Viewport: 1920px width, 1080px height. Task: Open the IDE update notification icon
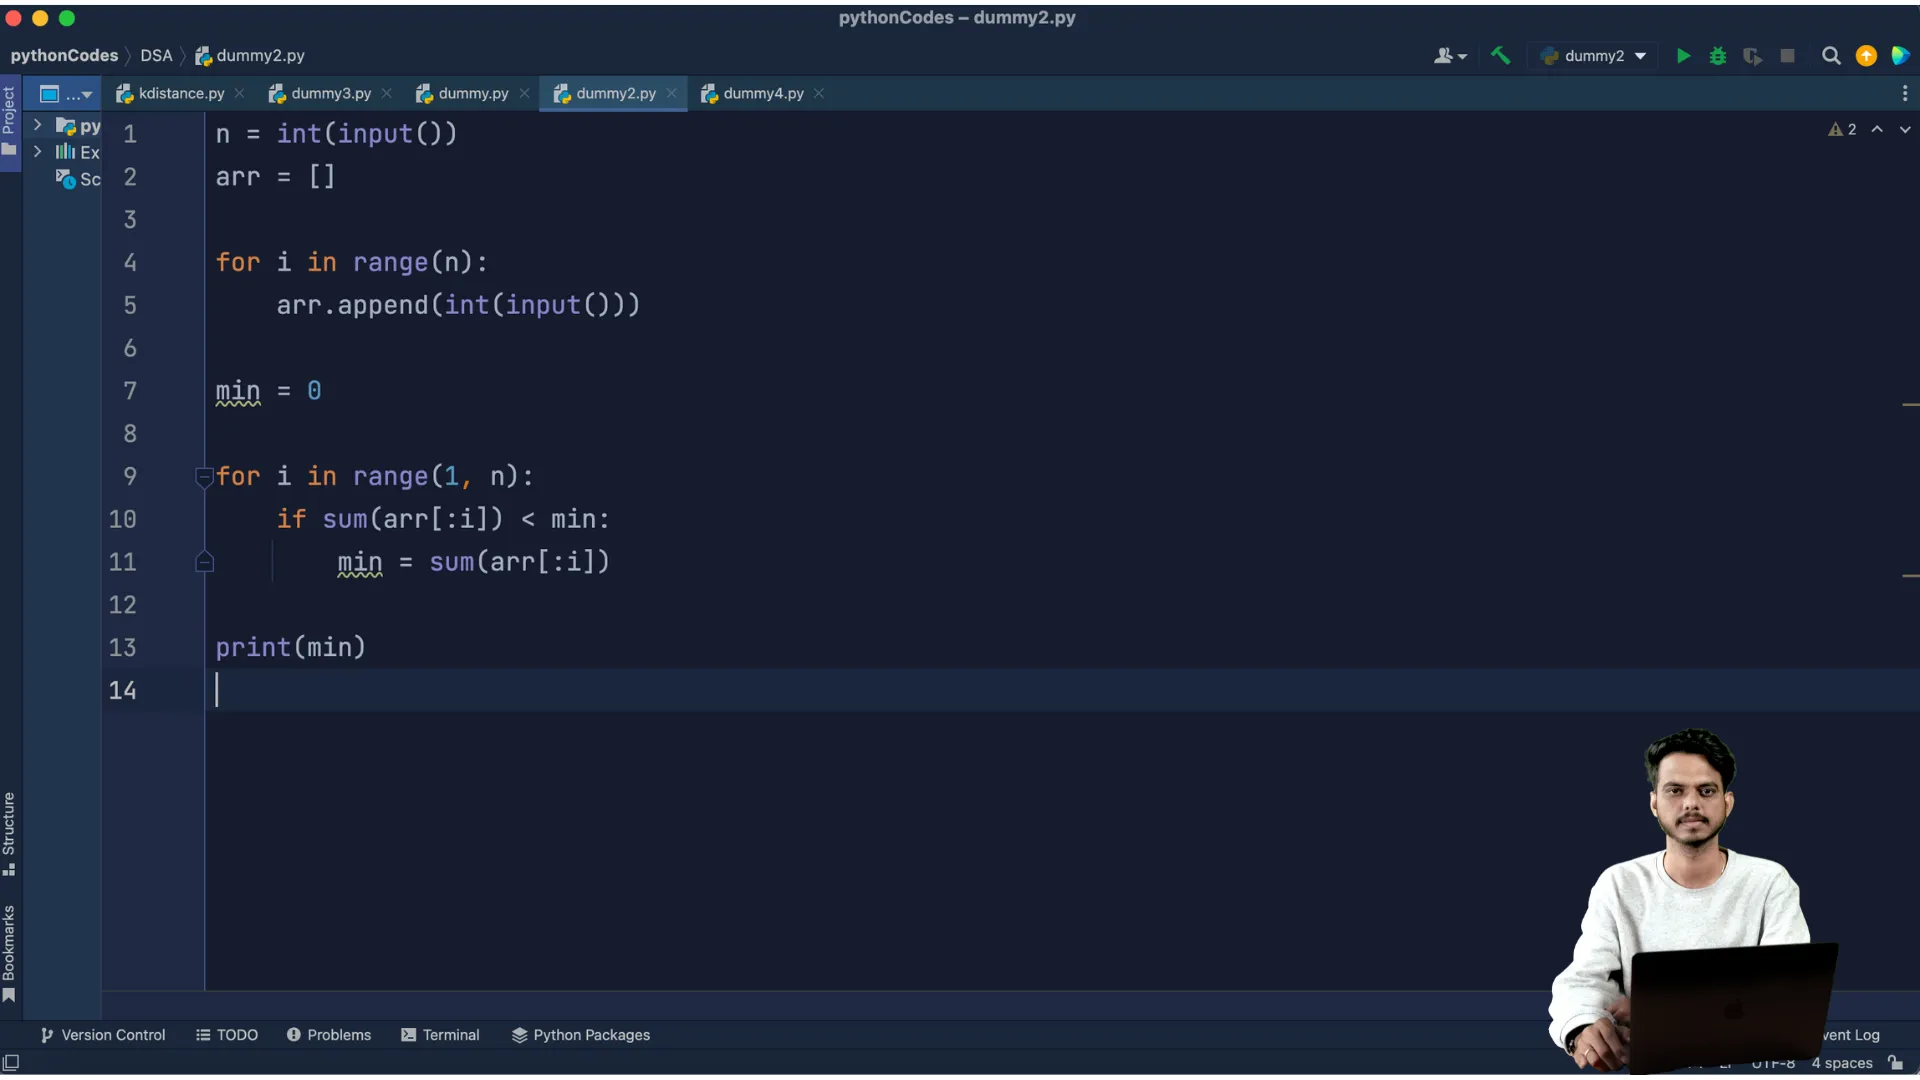click(x=1866, y=56)
